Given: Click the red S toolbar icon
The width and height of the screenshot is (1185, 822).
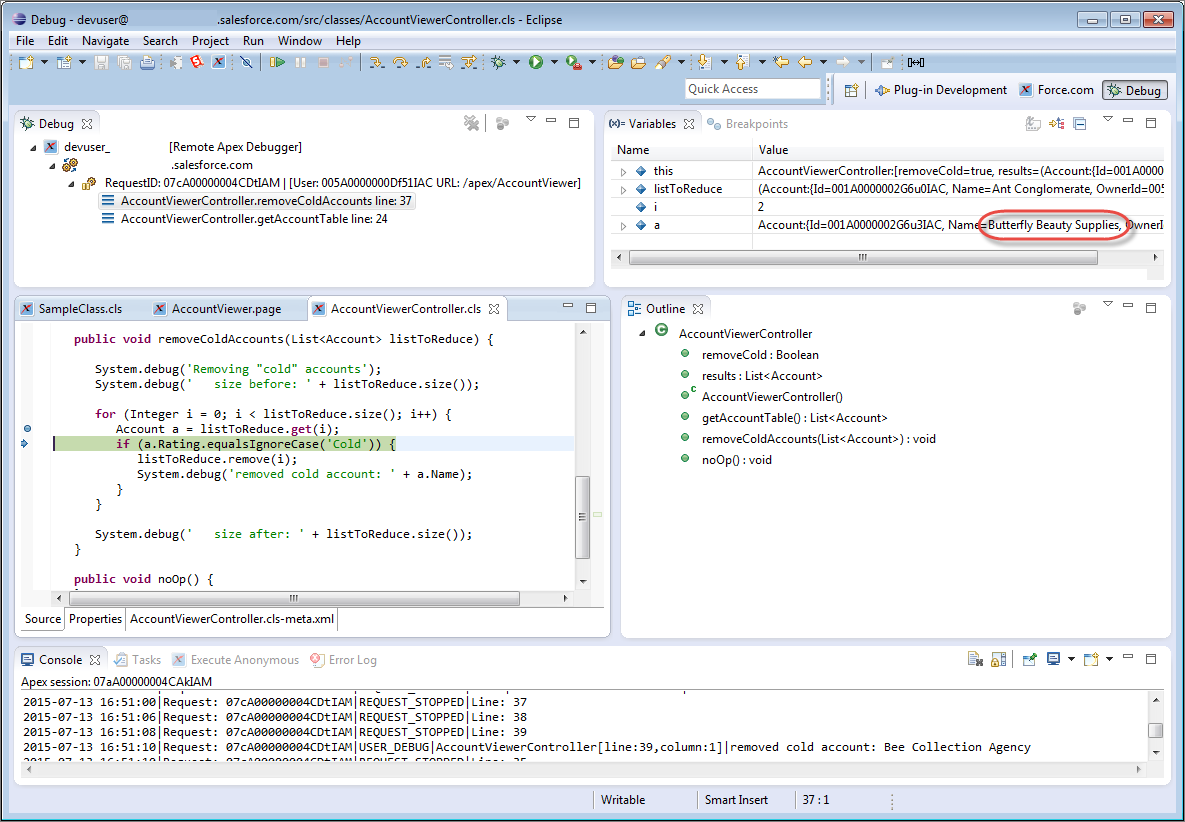Looking at the screenshot, I should 197,63.
